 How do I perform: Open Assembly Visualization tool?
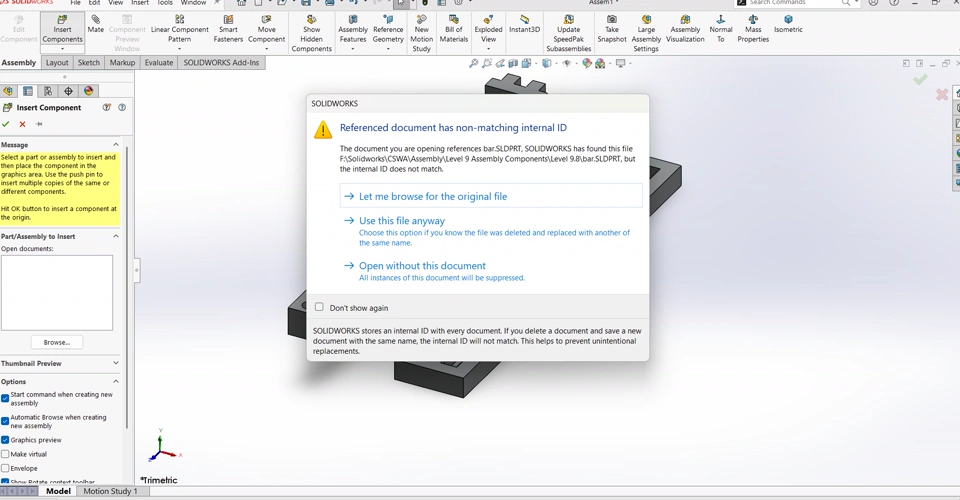click(x=685, y=29)
